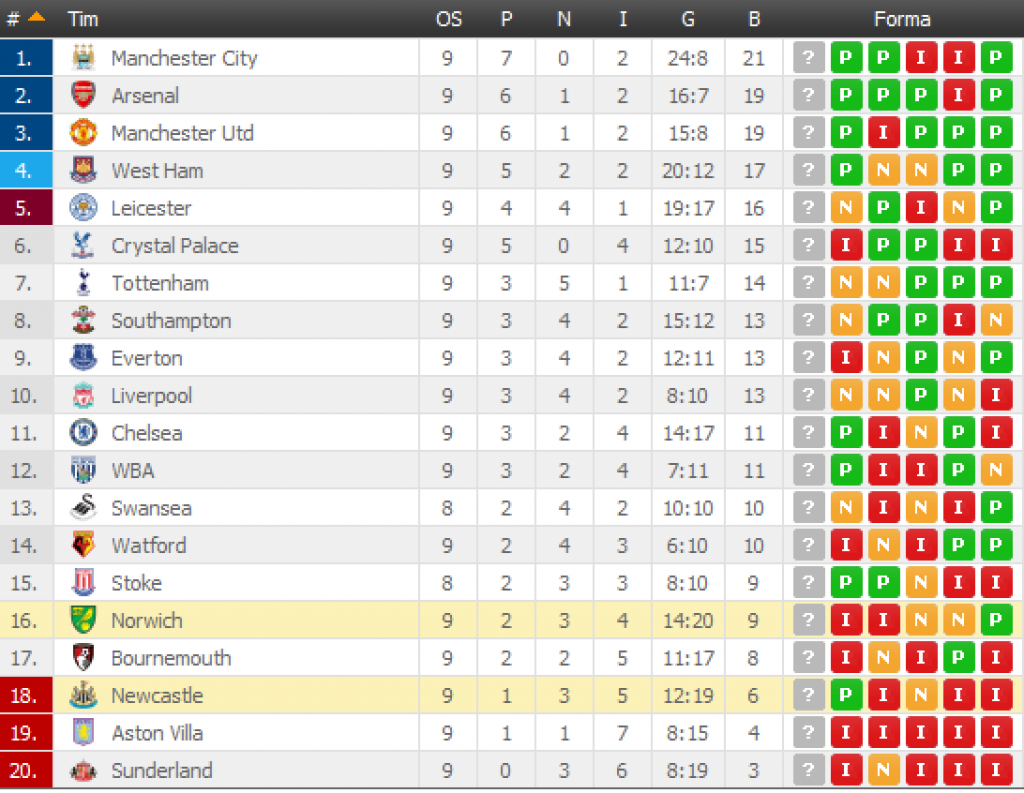Click the Tottenham club crest icon
Viewport: 1024px width, 793px height.
pyautogui.click(x=83, y=283)
